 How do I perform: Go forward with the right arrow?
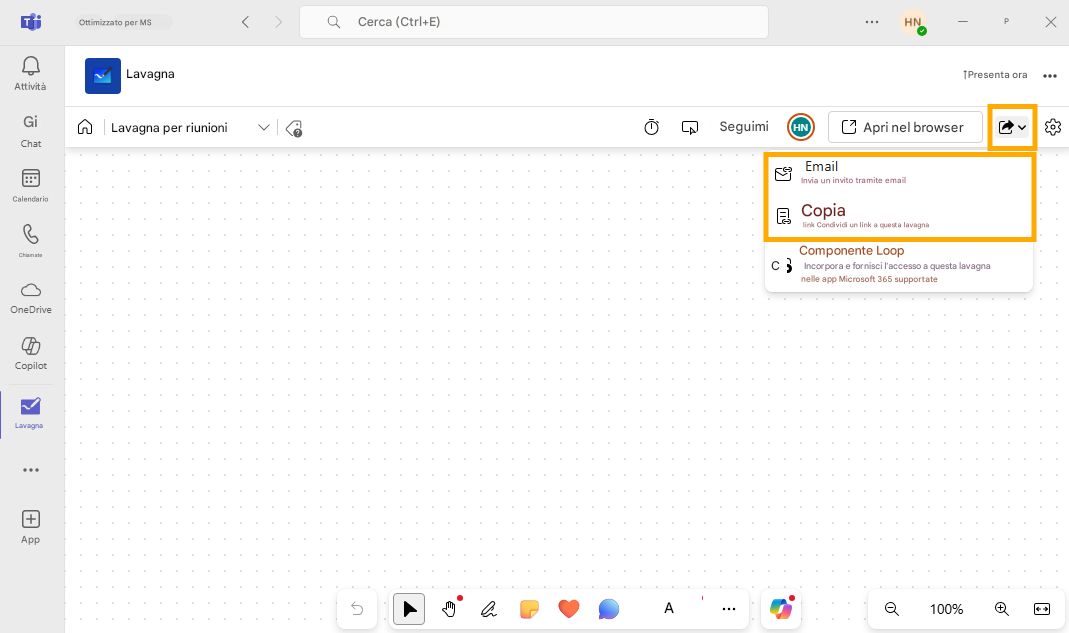point(278,22)
